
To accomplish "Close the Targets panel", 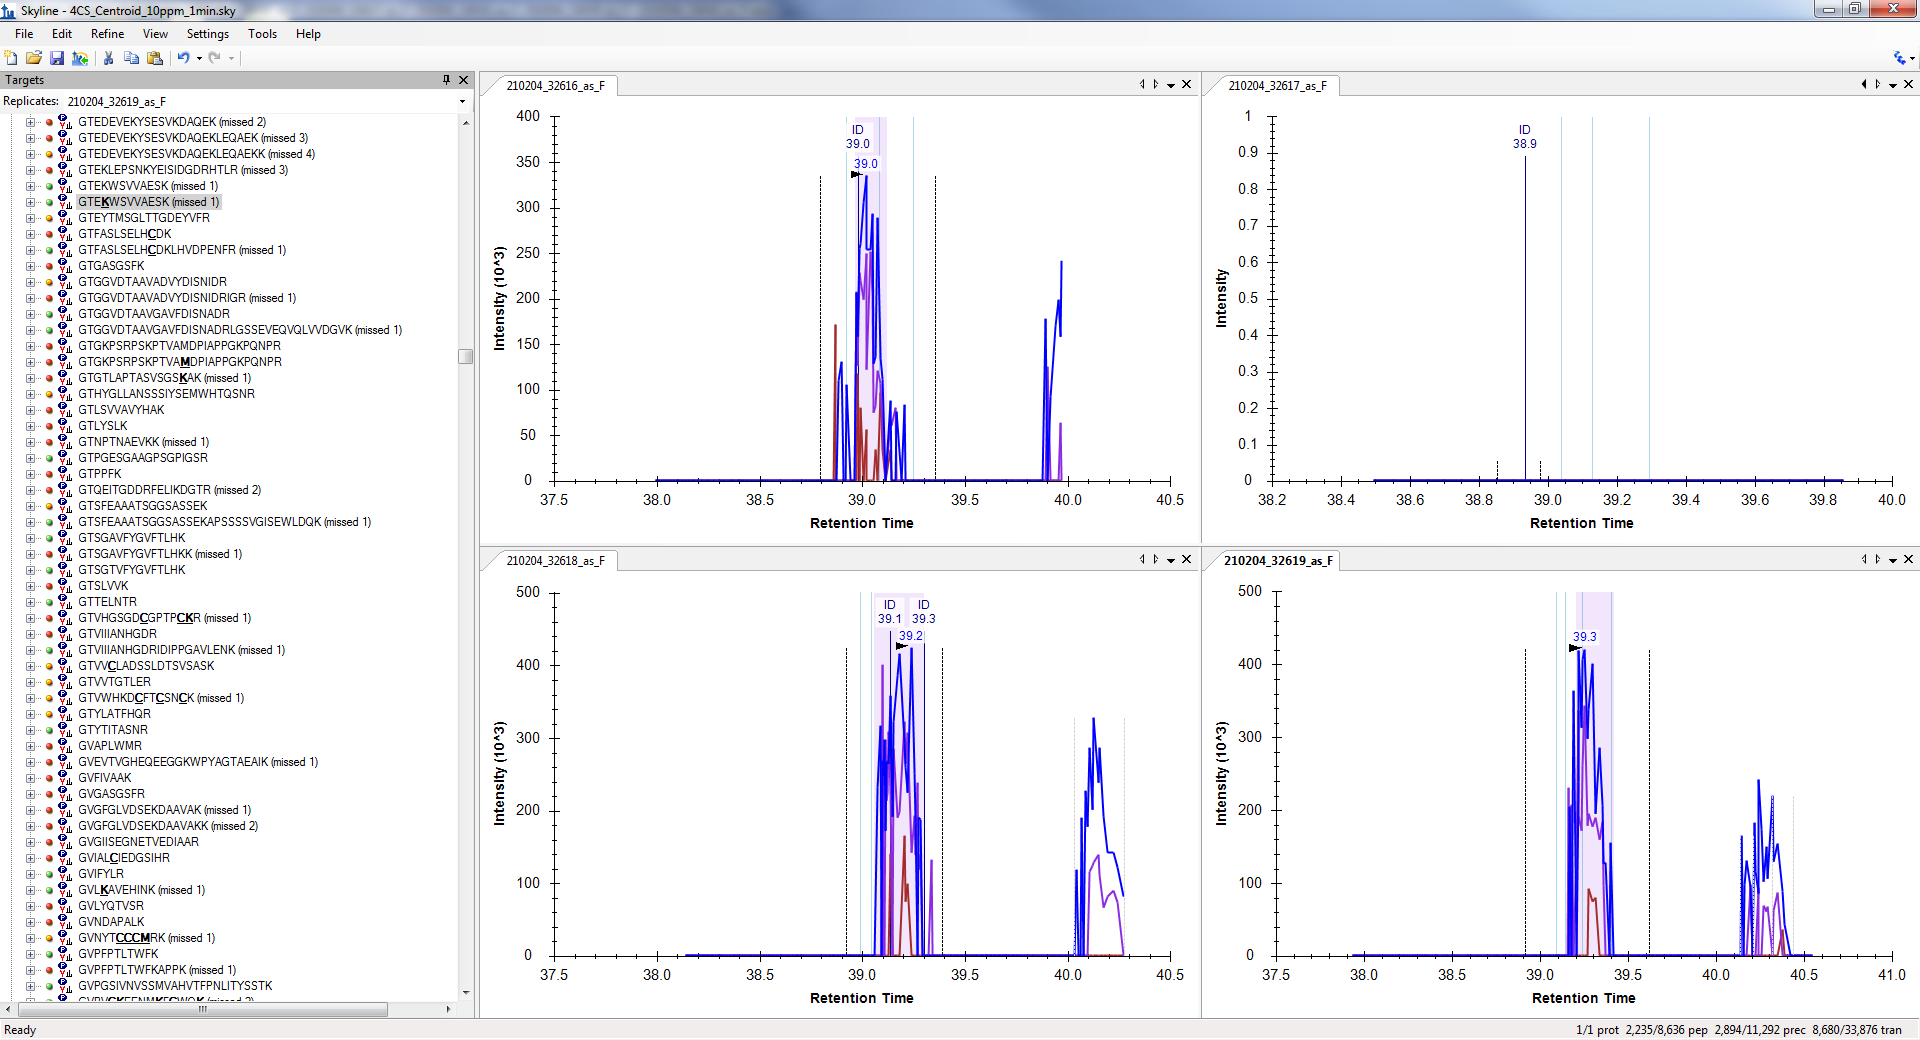I will (x=463, y=80).
